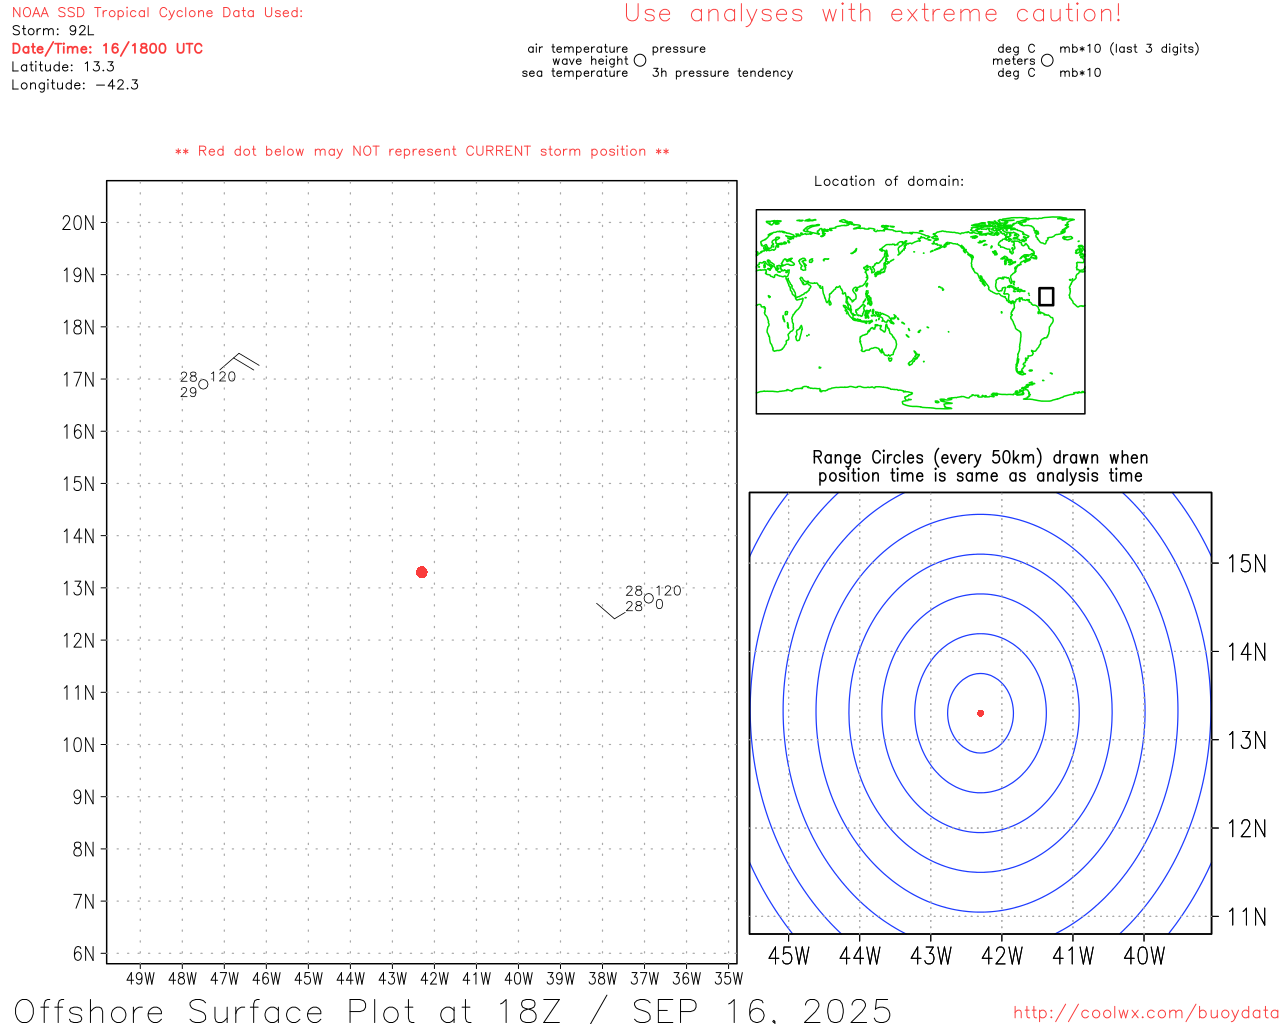Screen dimensions: 1280x1024
Task: Click 'Storm: 92L' text
Action: tap(53, 31)
